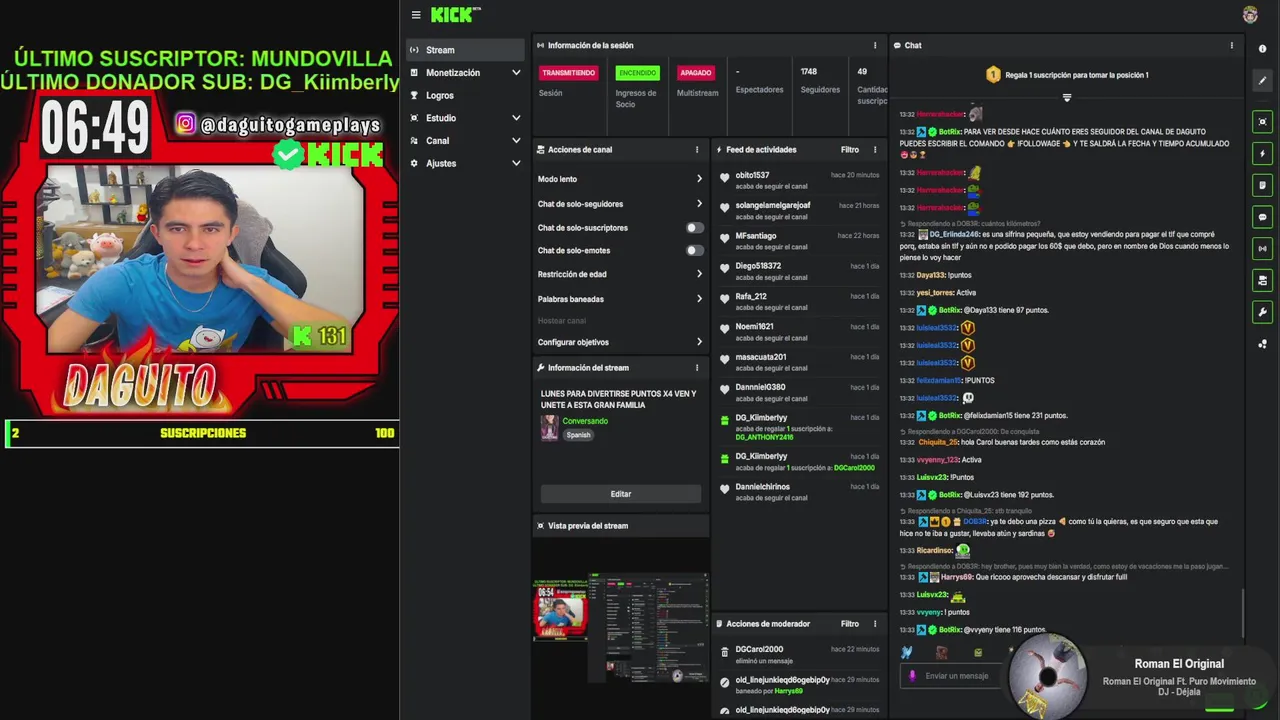
Task: Click the info icon in right sidebar
Action: pos(1262,49)
